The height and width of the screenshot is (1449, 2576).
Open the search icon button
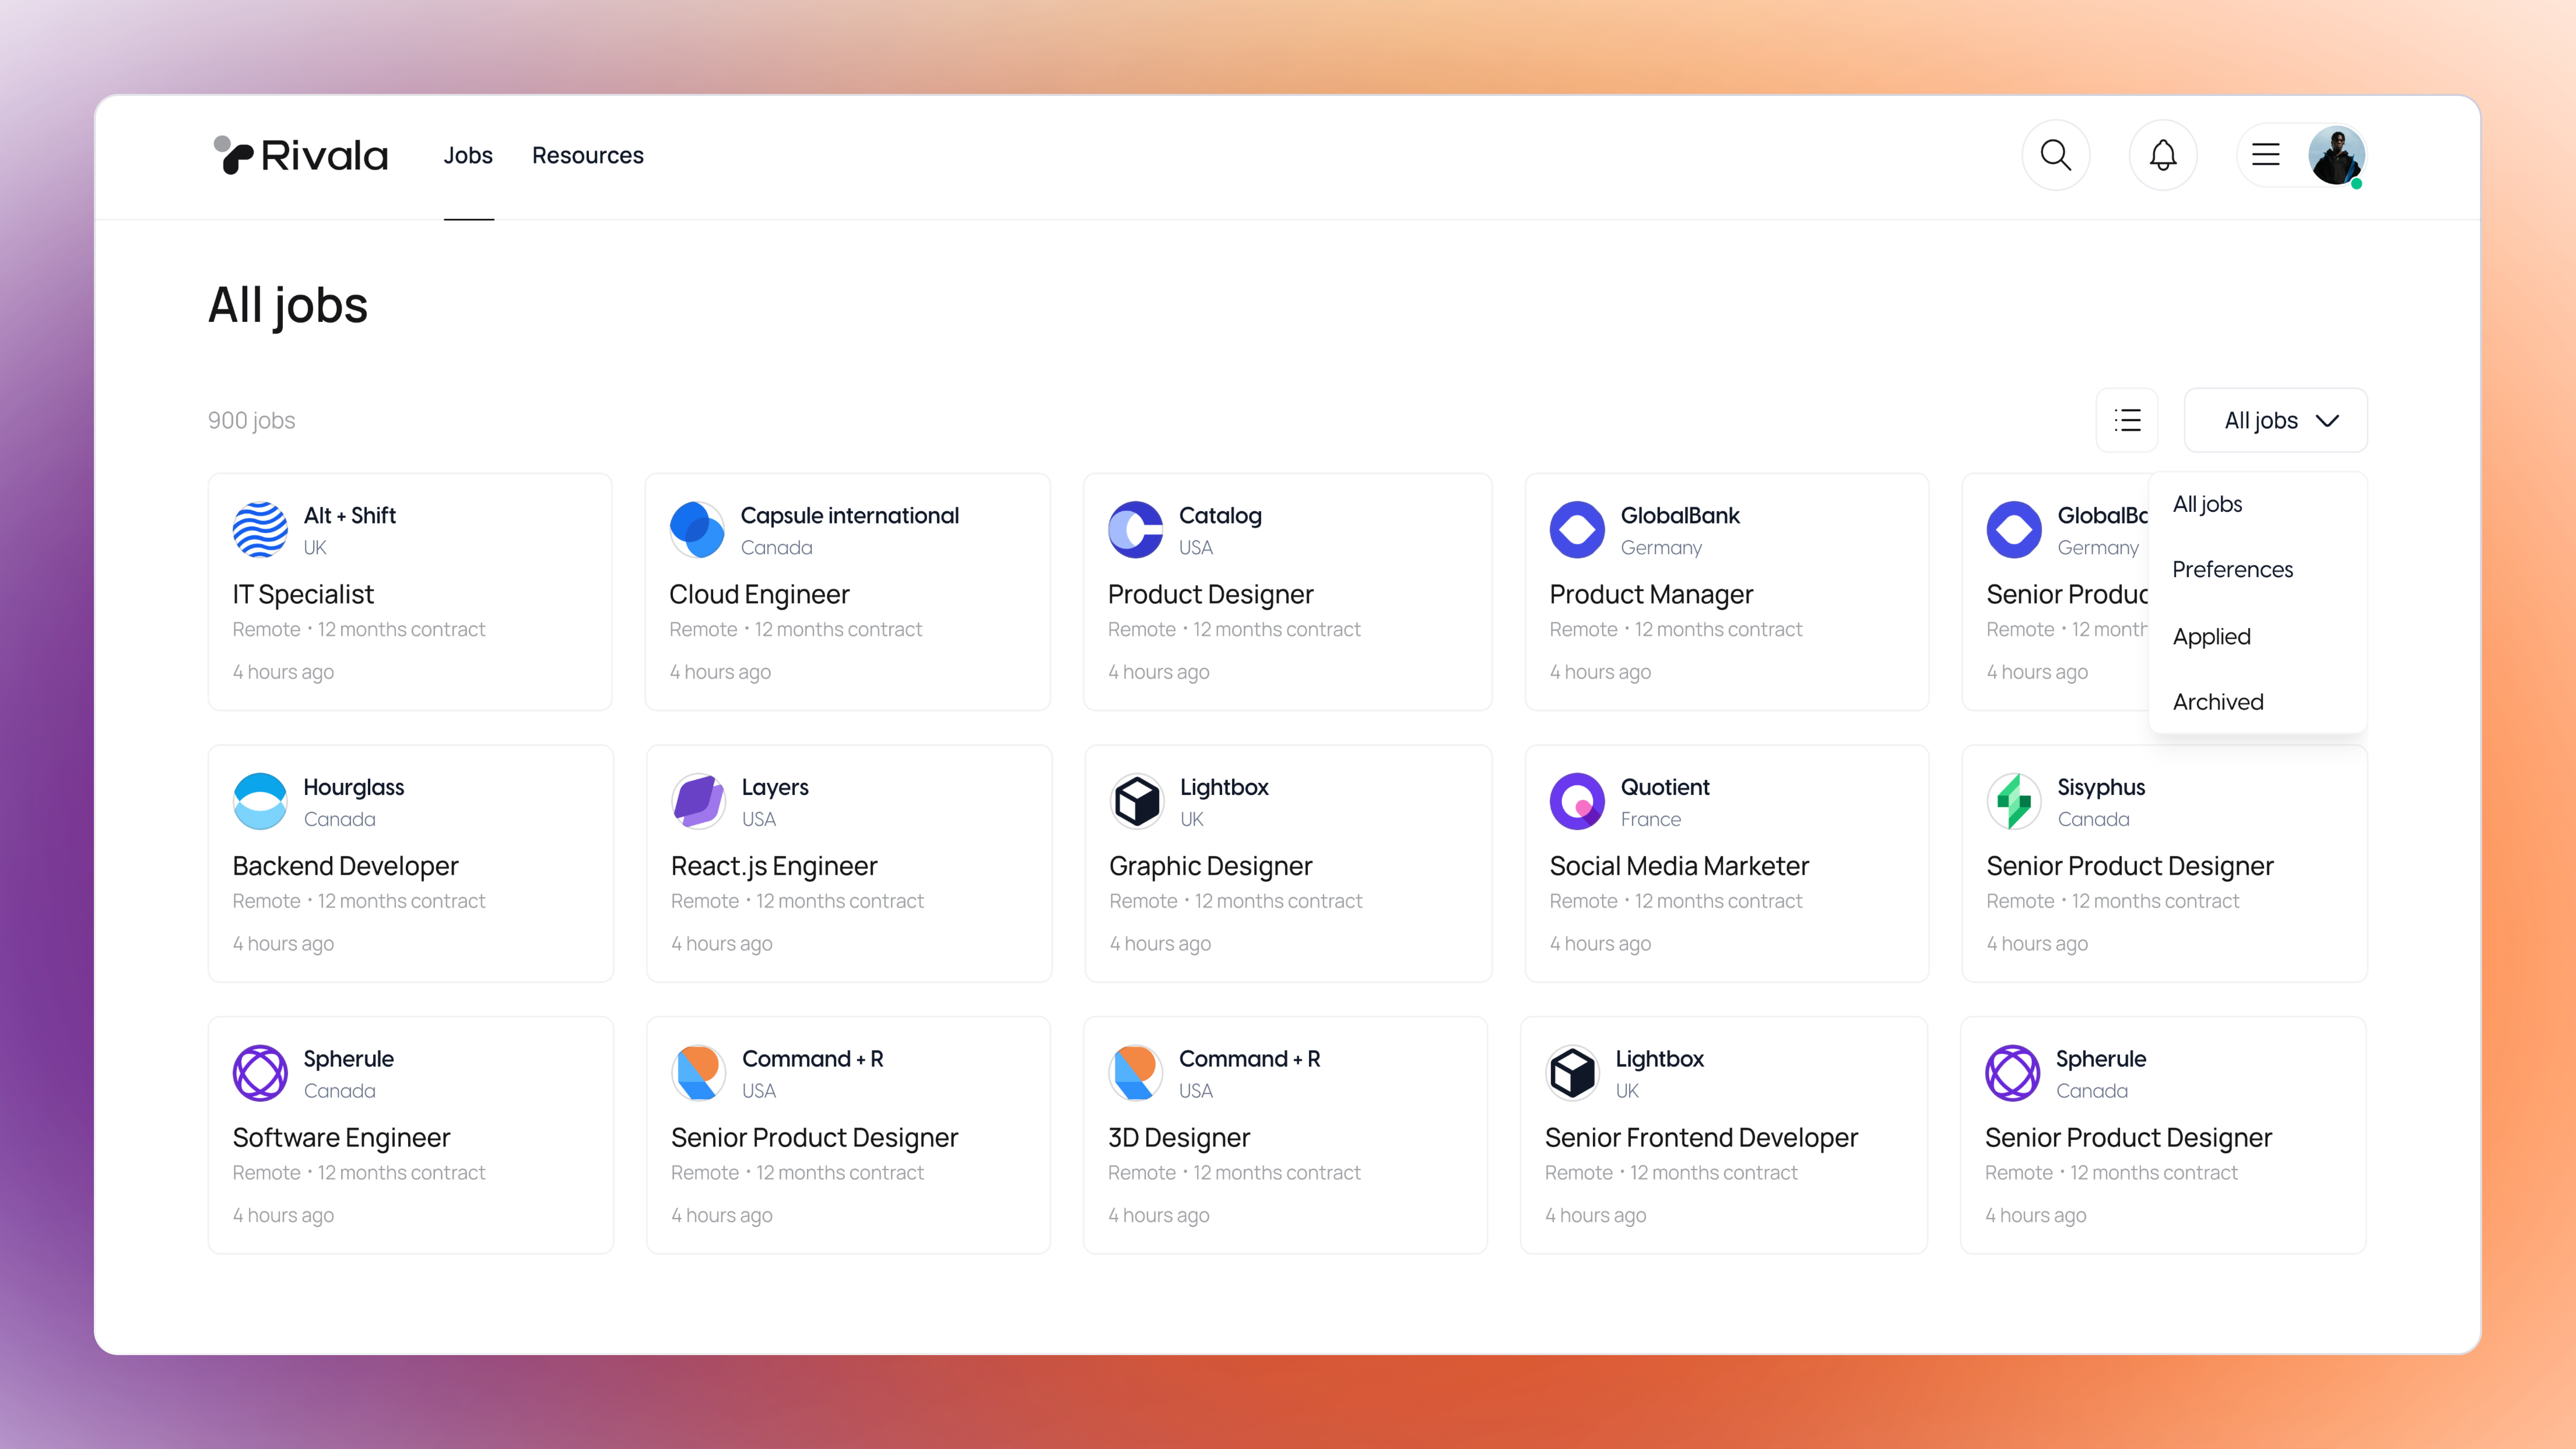[x=2056, y=155]
